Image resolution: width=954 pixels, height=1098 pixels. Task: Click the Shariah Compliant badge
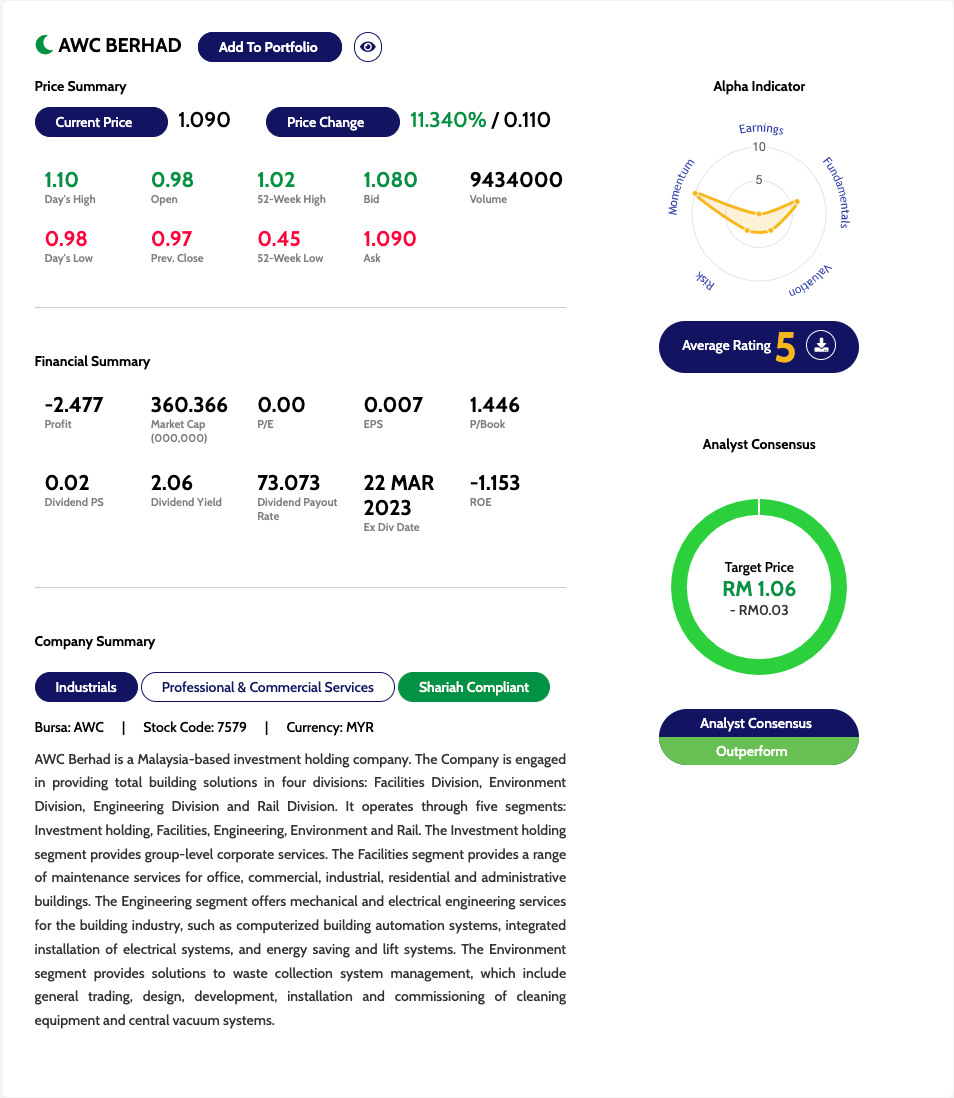(474, 687)
